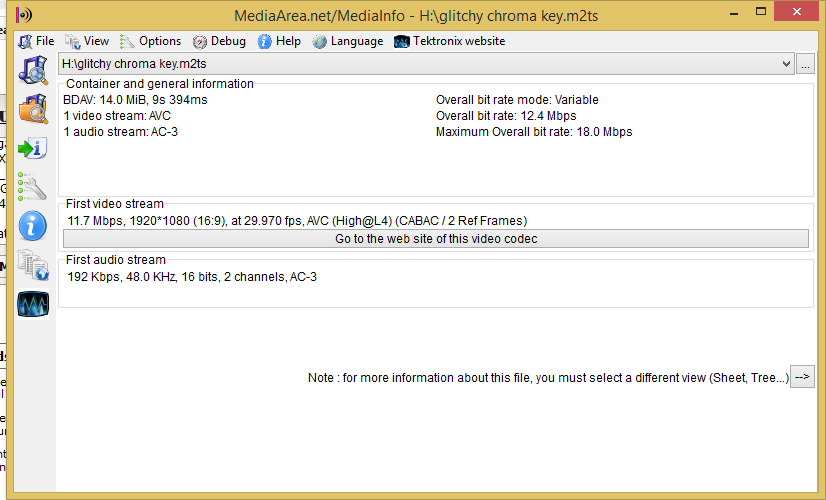Click the 'H:\glitchy chroma key.m2ts' path field
This screenshot has width=826, height=500.
pyautogui.click(x=426, y=64)
